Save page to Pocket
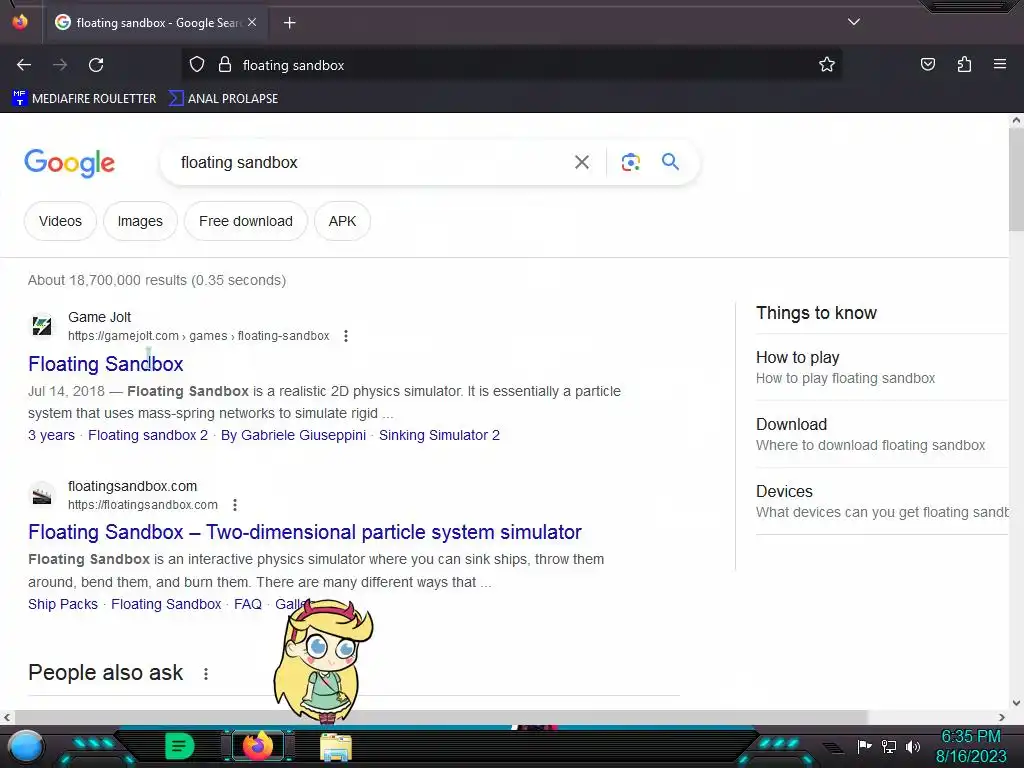The image size is (1024, 768). point(928,64)
